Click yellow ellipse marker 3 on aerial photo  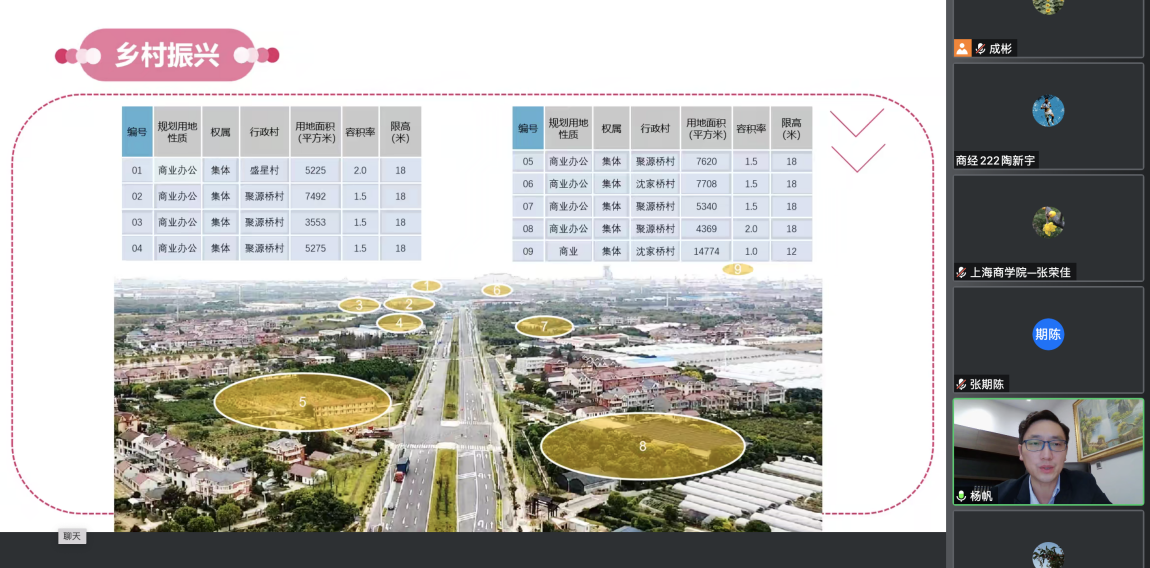click(x=359, y=305)
